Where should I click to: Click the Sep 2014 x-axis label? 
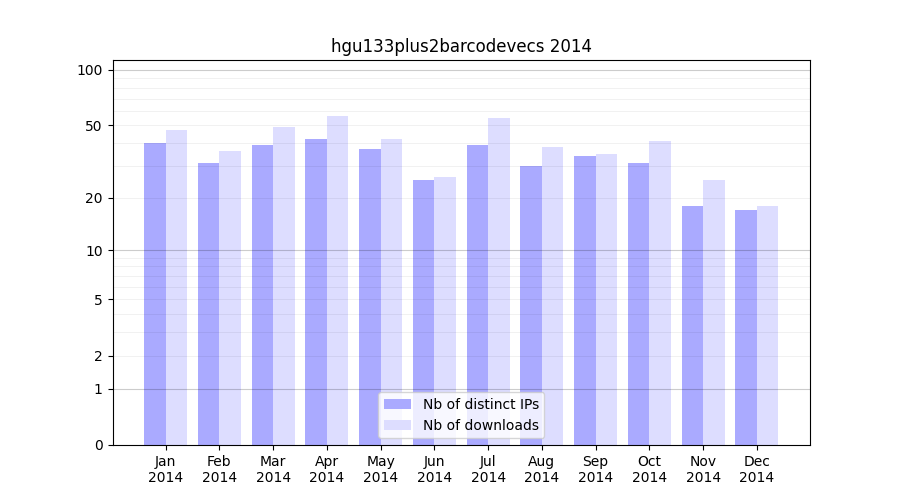click(x=595, y=469)
